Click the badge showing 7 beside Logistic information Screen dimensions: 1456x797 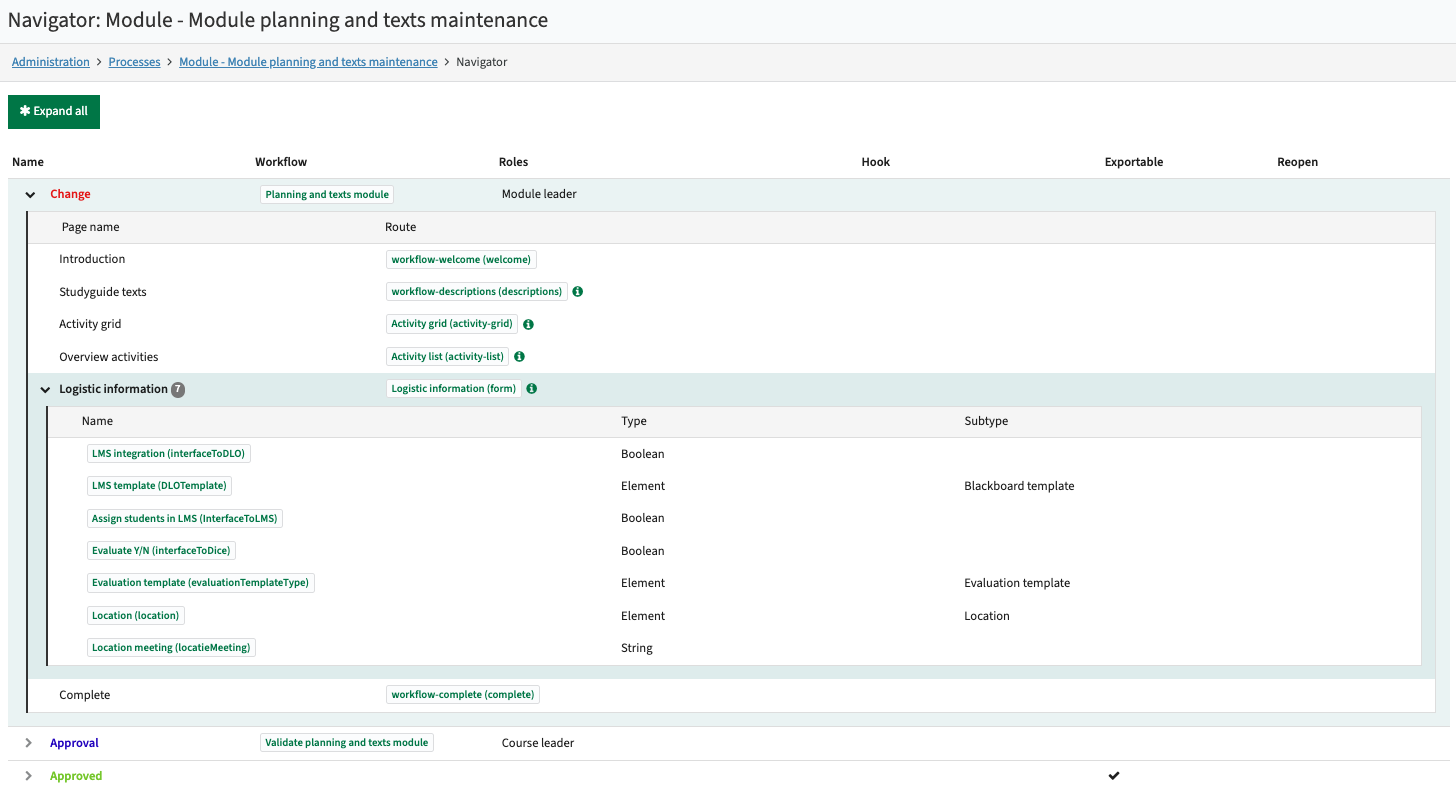pos(178,390)
